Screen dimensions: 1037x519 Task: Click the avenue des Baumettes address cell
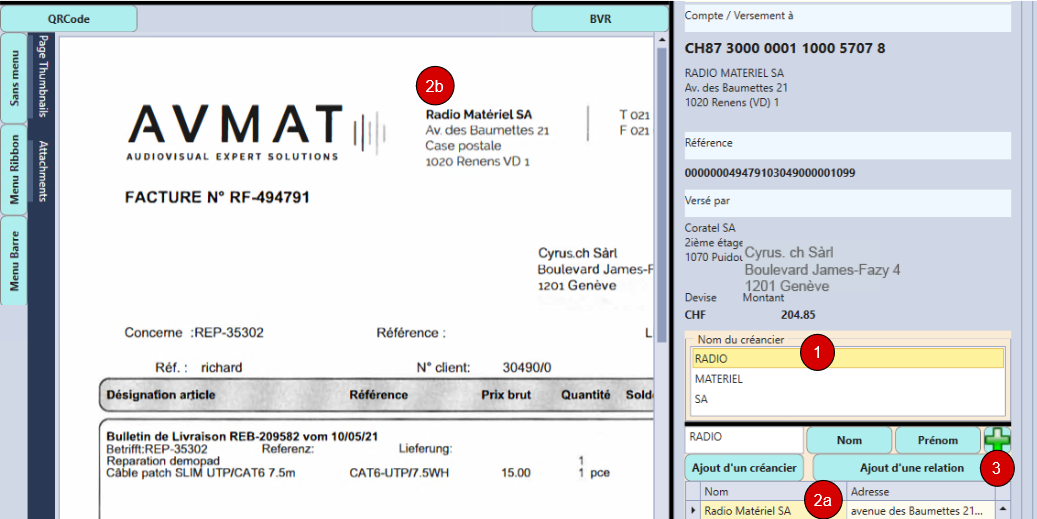click(x=921, y=510)
